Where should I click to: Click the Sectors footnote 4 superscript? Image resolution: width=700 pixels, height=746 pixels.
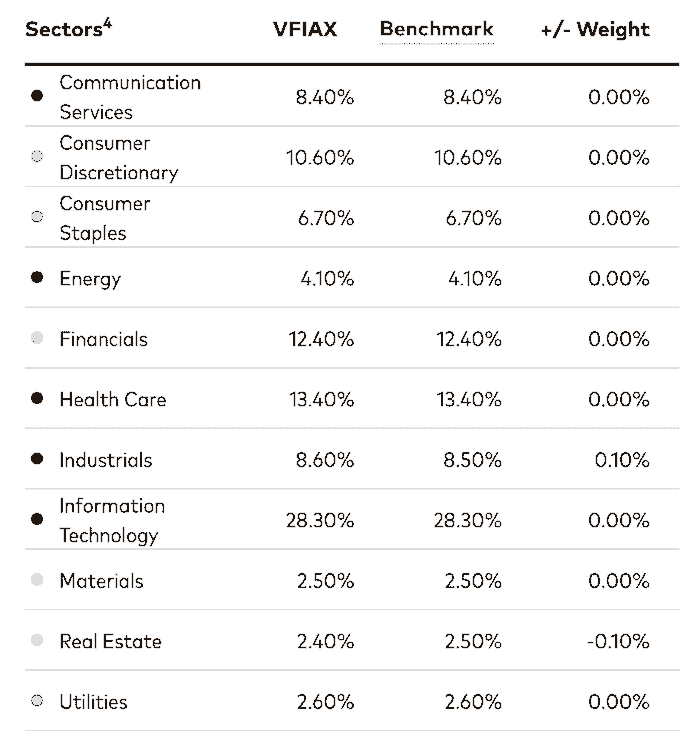tap(107, 23)
